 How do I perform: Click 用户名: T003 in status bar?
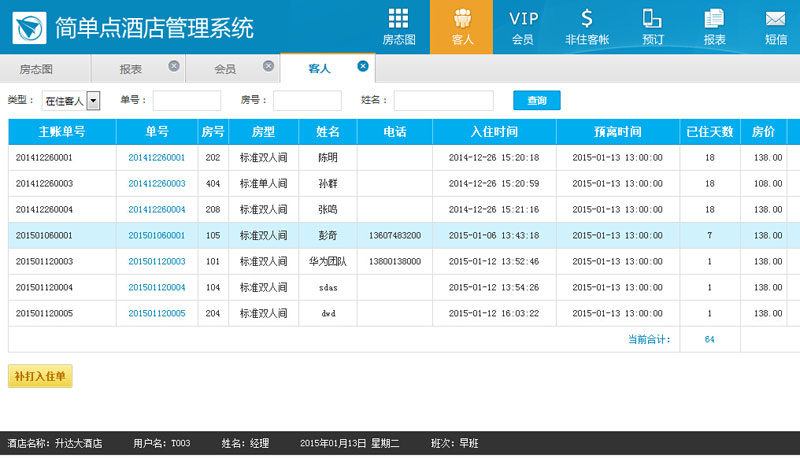click(162, 443)
